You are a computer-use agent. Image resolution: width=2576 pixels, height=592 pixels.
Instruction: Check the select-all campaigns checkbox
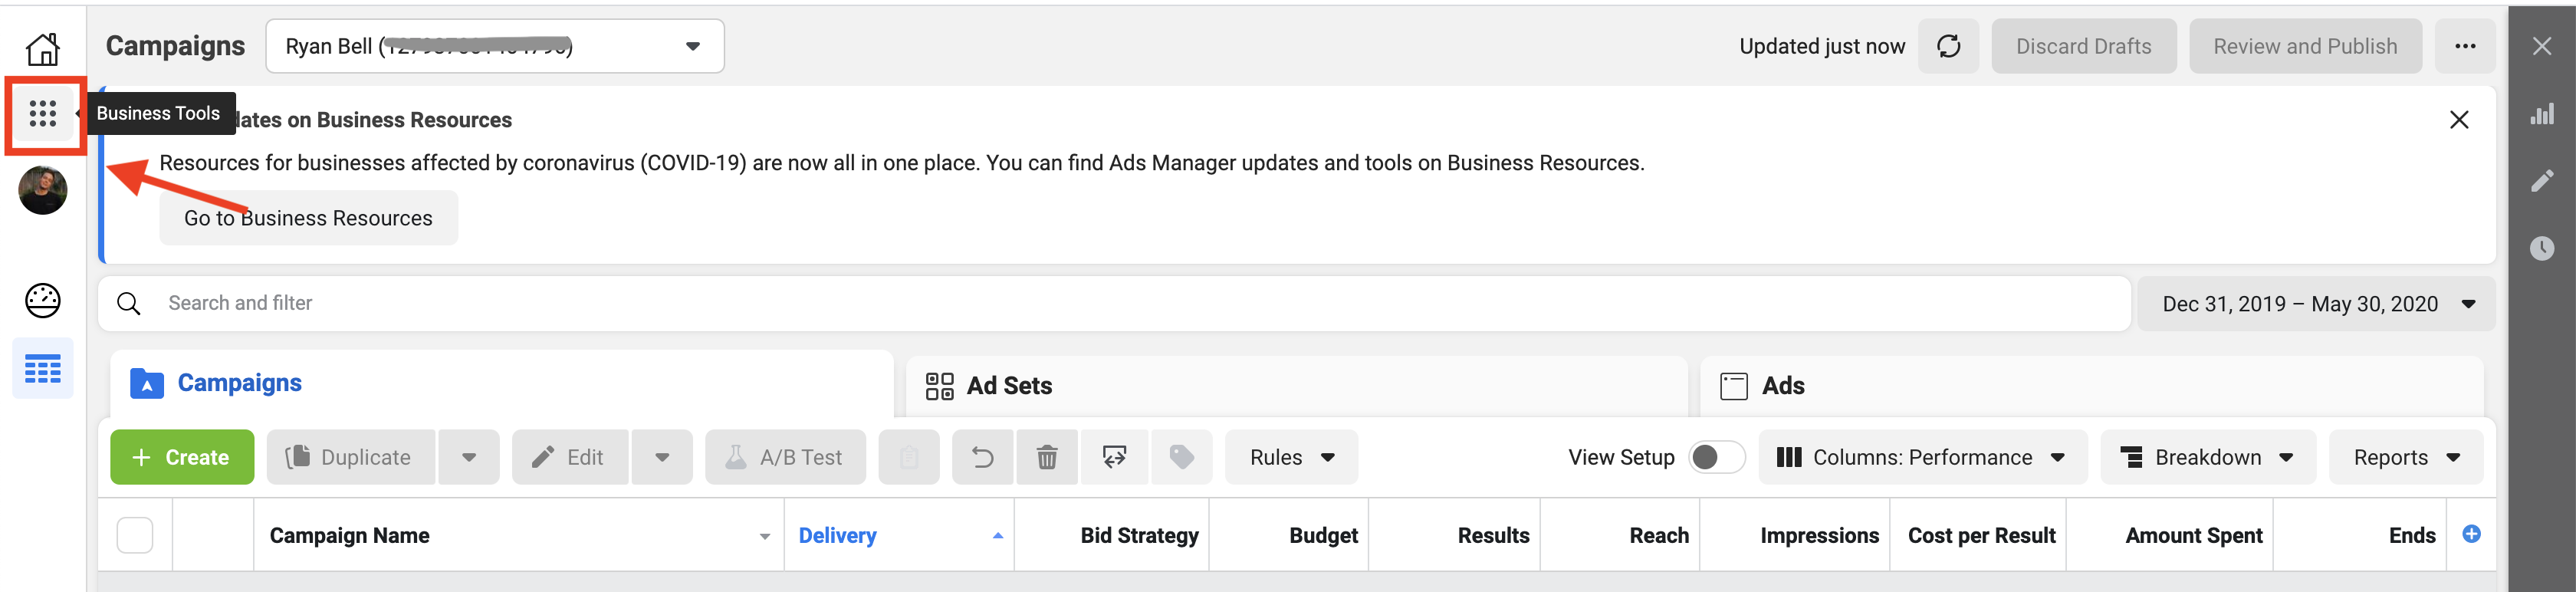coord(135,535)
